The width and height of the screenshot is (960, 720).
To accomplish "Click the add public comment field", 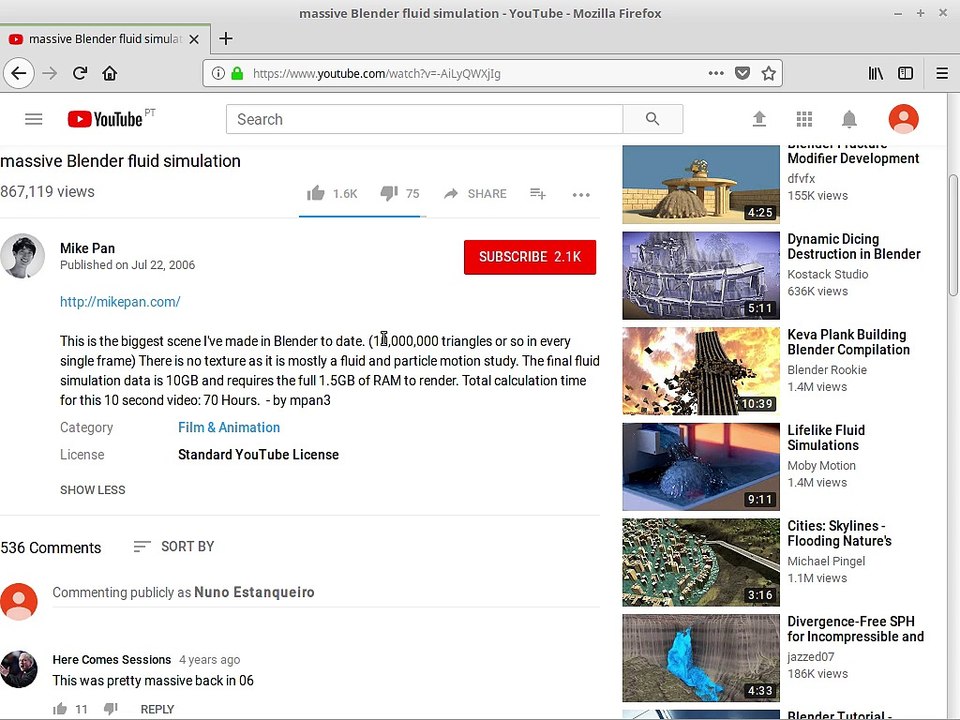I will click(326, 593).
